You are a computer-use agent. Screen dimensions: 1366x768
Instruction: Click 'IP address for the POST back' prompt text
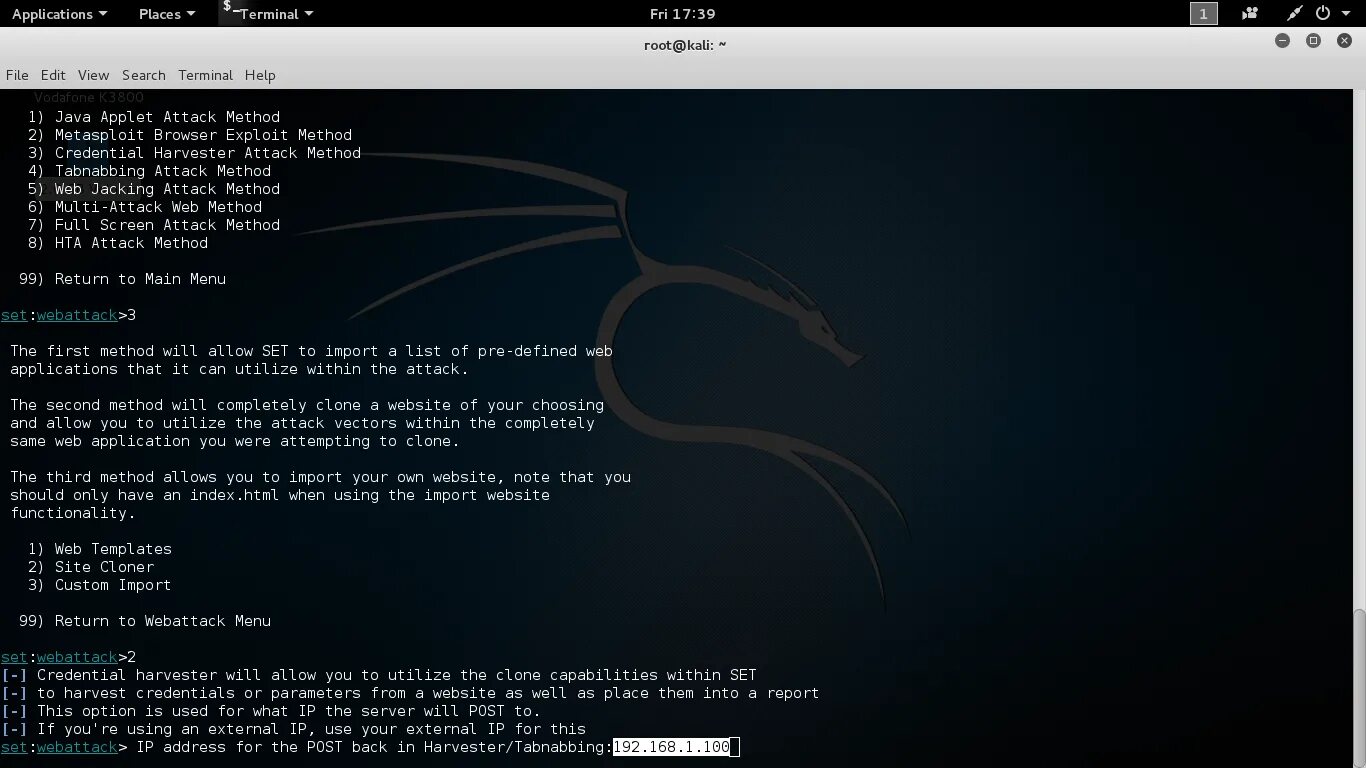[373, 747]
